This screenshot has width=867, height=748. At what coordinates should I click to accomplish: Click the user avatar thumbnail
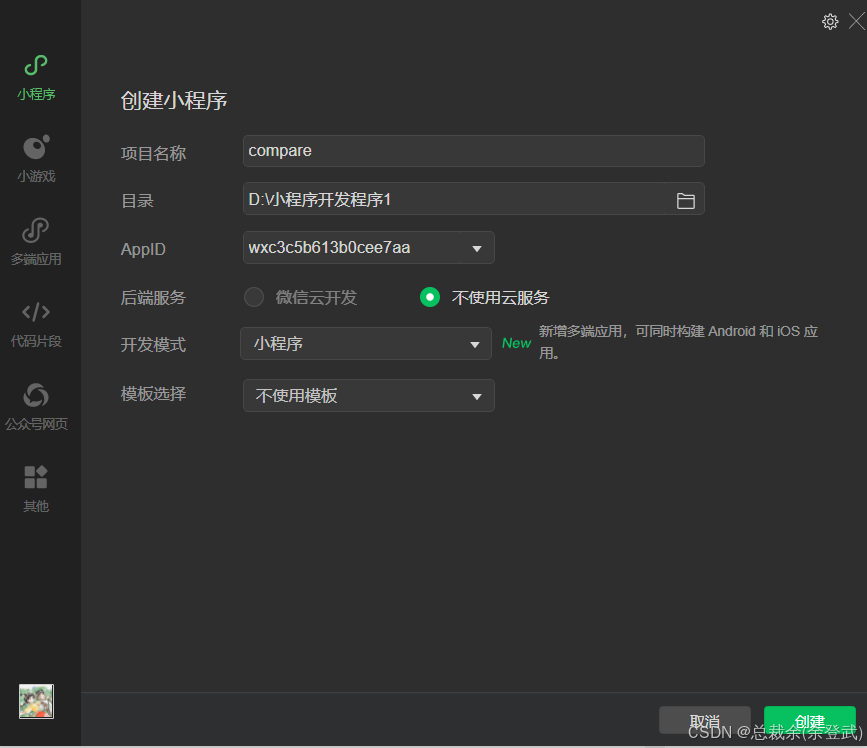point(36,701)
